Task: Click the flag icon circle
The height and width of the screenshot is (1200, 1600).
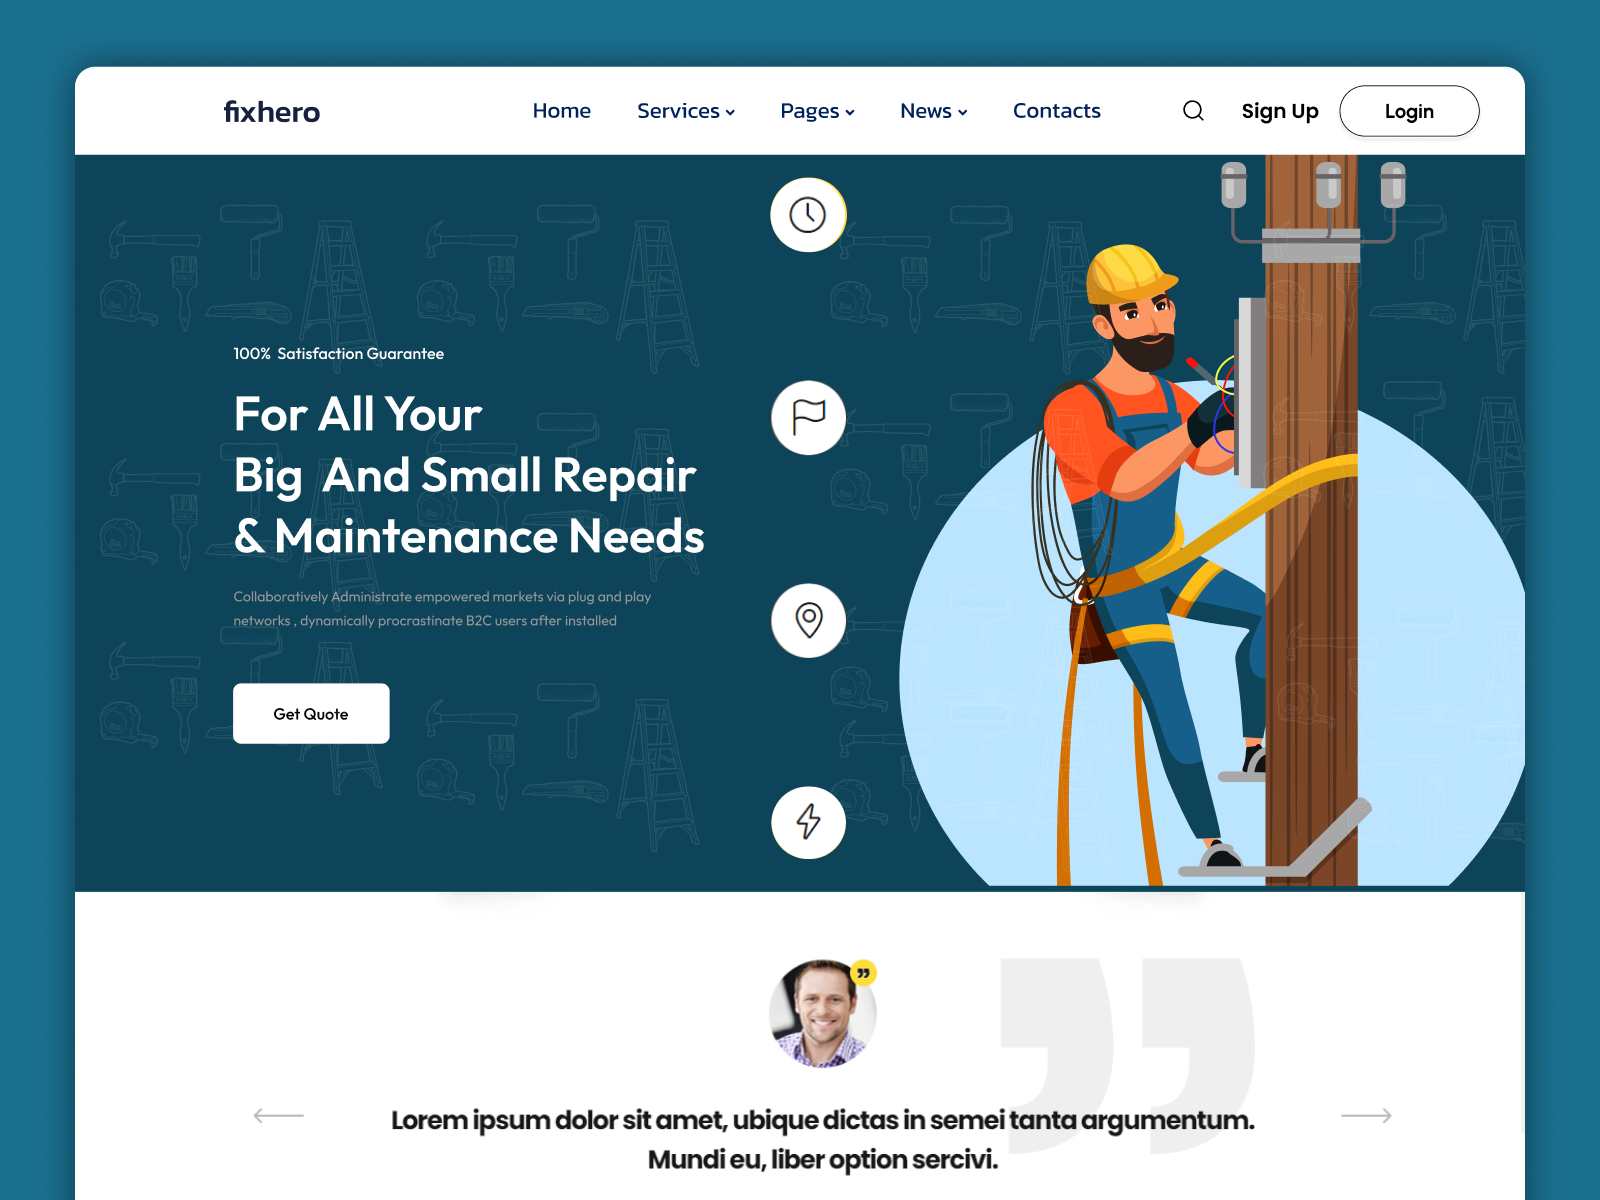Action: tap(808, 418)
